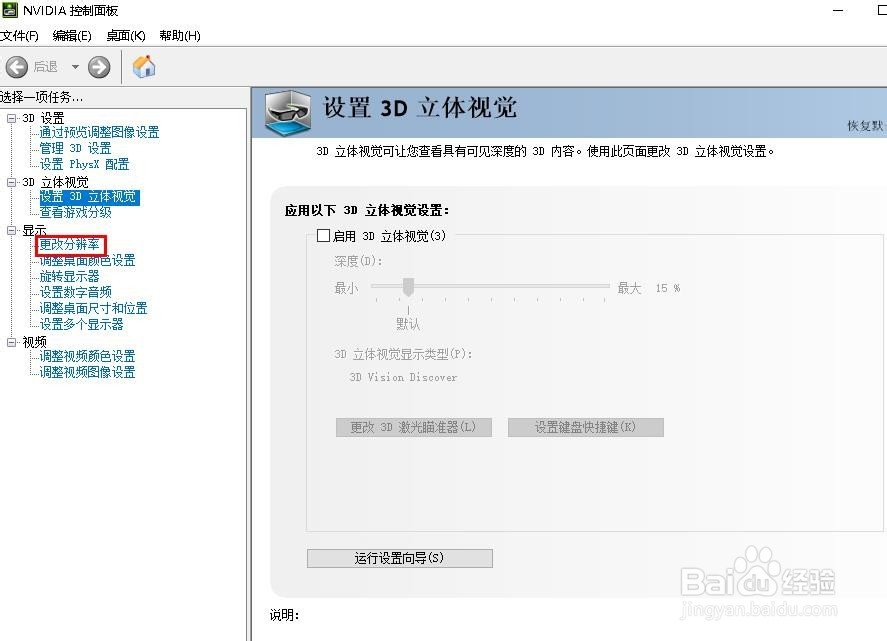Select 设置 PhysX 配置 in the sidebar

[85, 163]
